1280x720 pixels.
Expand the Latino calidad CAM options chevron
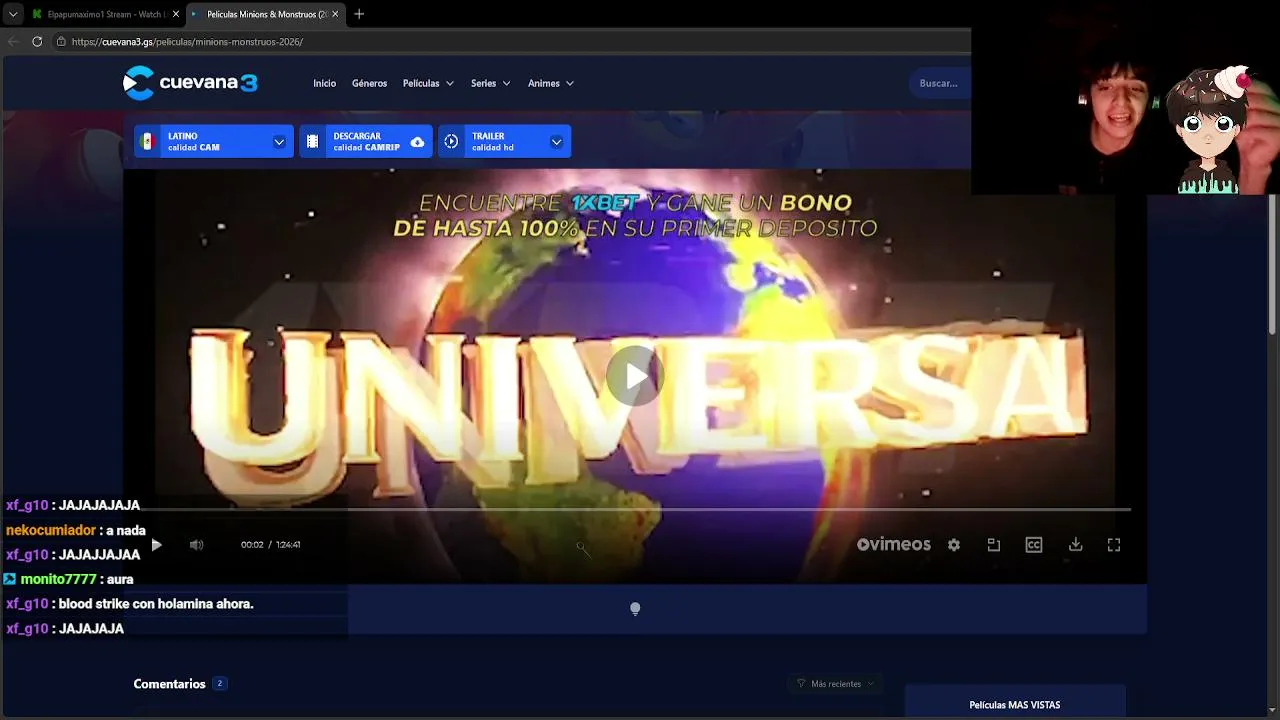pos(279,142)
